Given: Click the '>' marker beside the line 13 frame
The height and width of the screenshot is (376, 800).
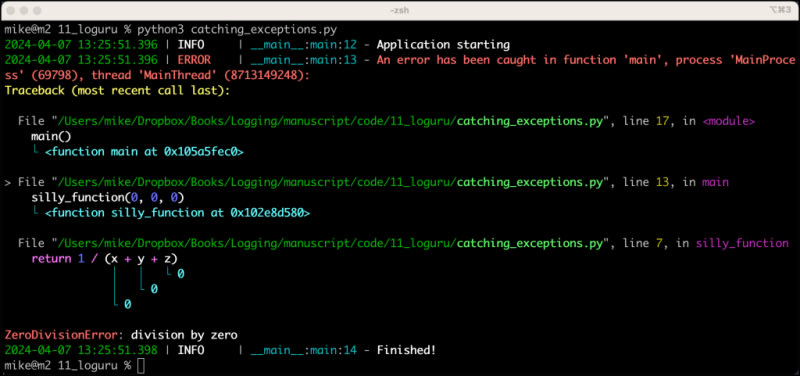Looking at the screenshot, I should 8,182.
